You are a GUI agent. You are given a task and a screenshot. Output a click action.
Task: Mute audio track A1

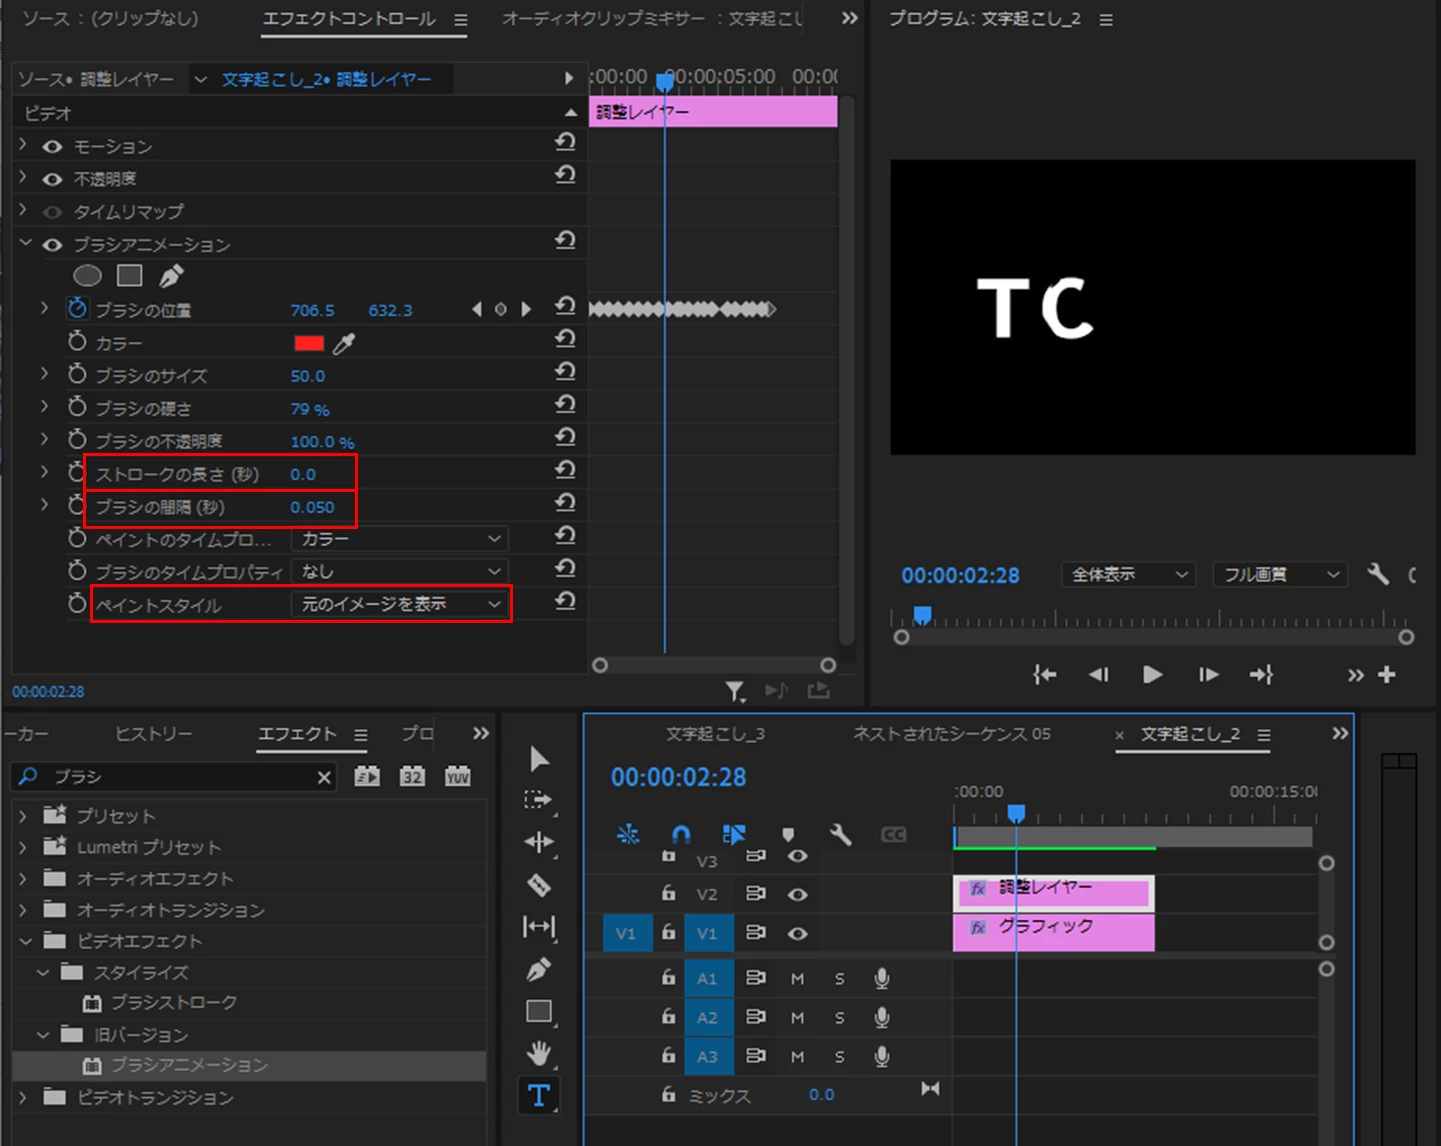(797, 978)
